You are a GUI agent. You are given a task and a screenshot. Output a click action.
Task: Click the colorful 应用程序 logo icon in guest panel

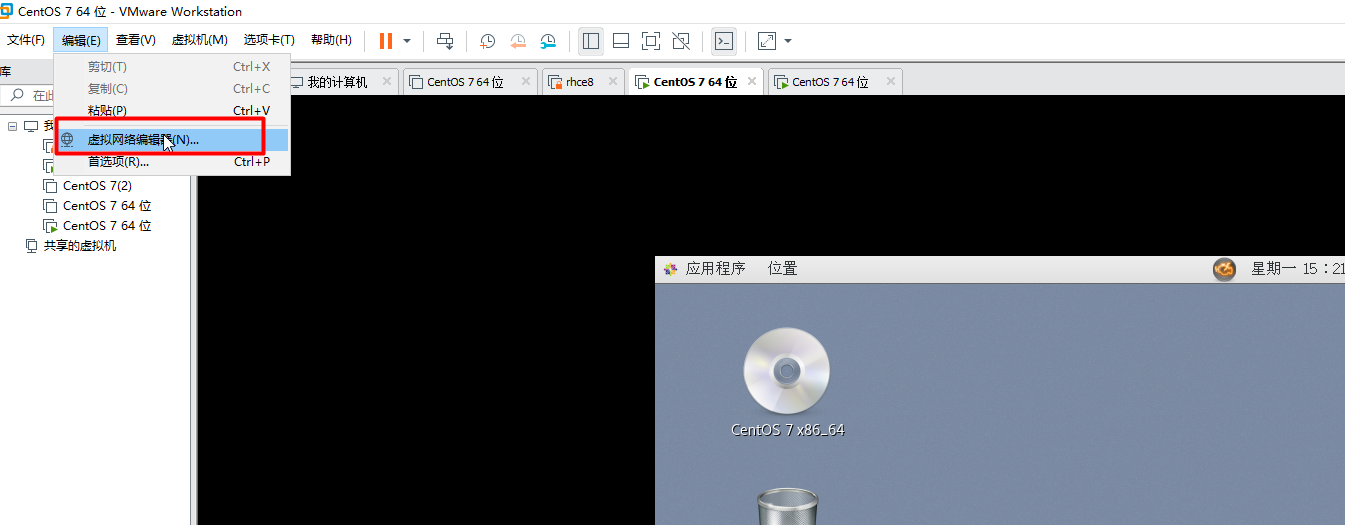tap(670, 268)
